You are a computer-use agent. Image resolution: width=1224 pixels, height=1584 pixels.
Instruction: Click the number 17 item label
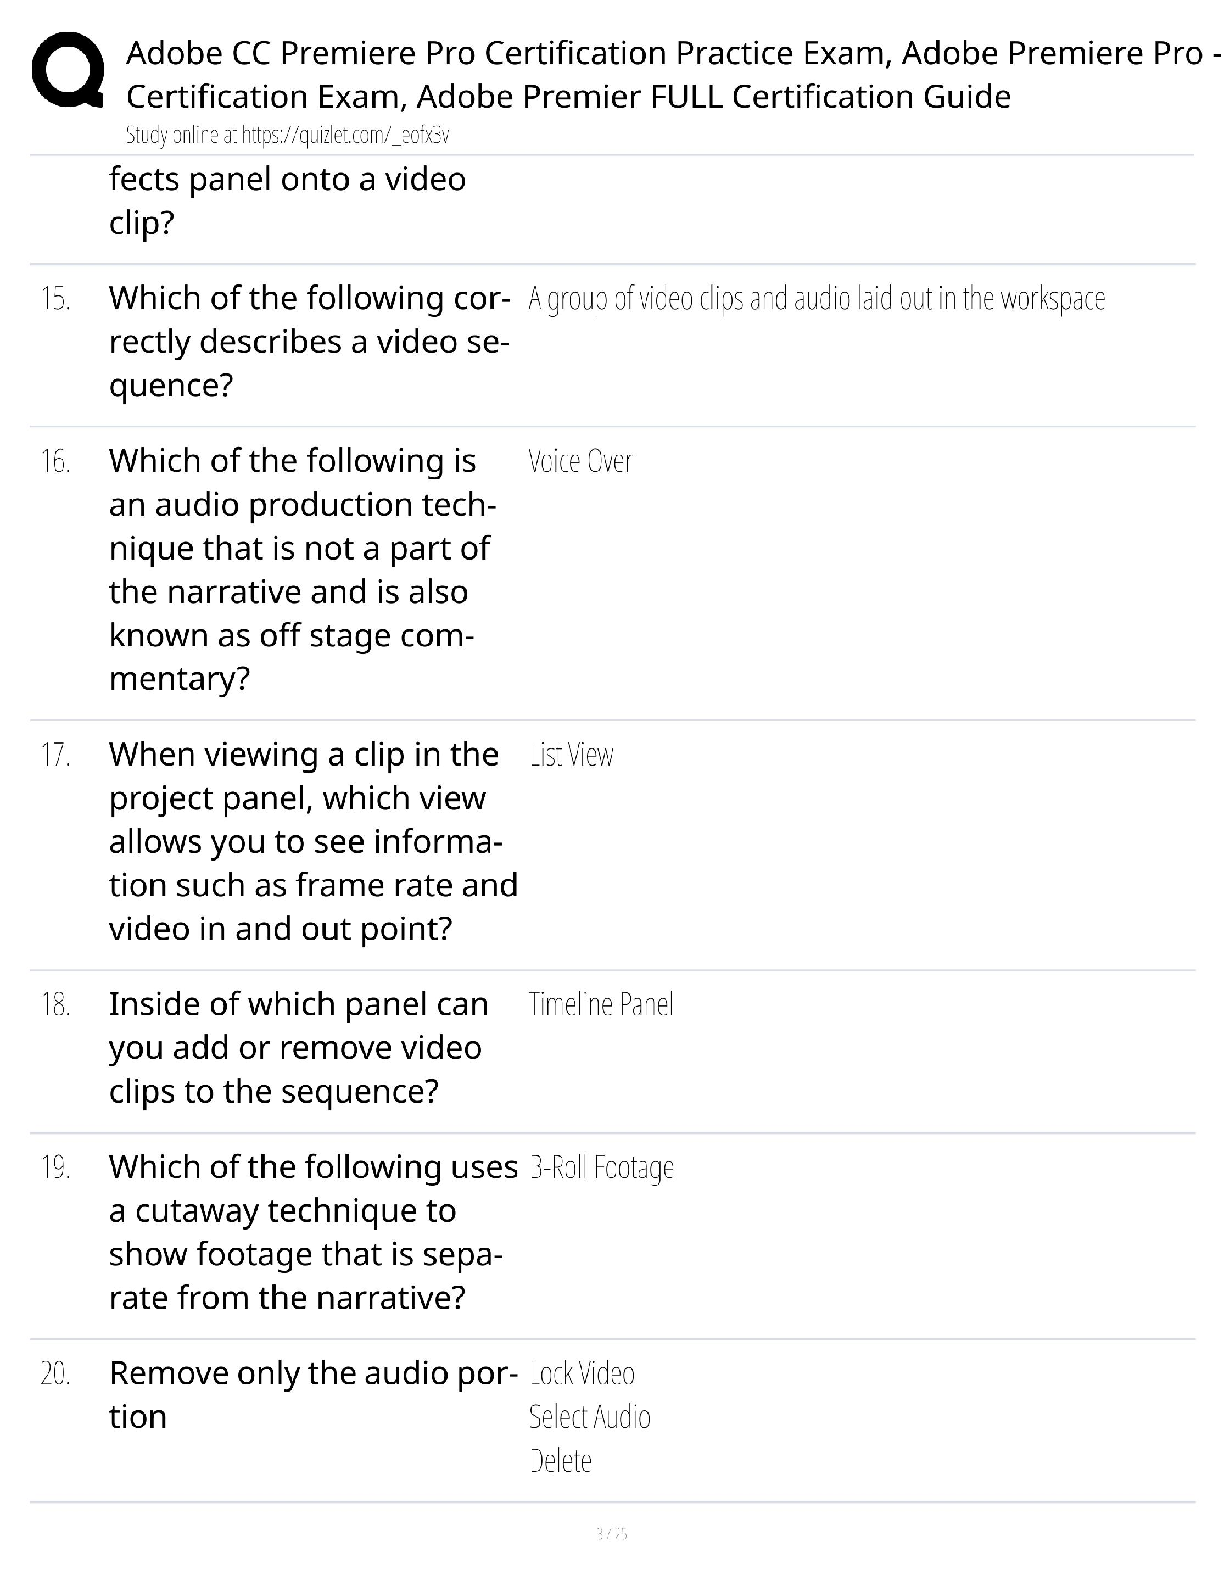click(55, 755)
